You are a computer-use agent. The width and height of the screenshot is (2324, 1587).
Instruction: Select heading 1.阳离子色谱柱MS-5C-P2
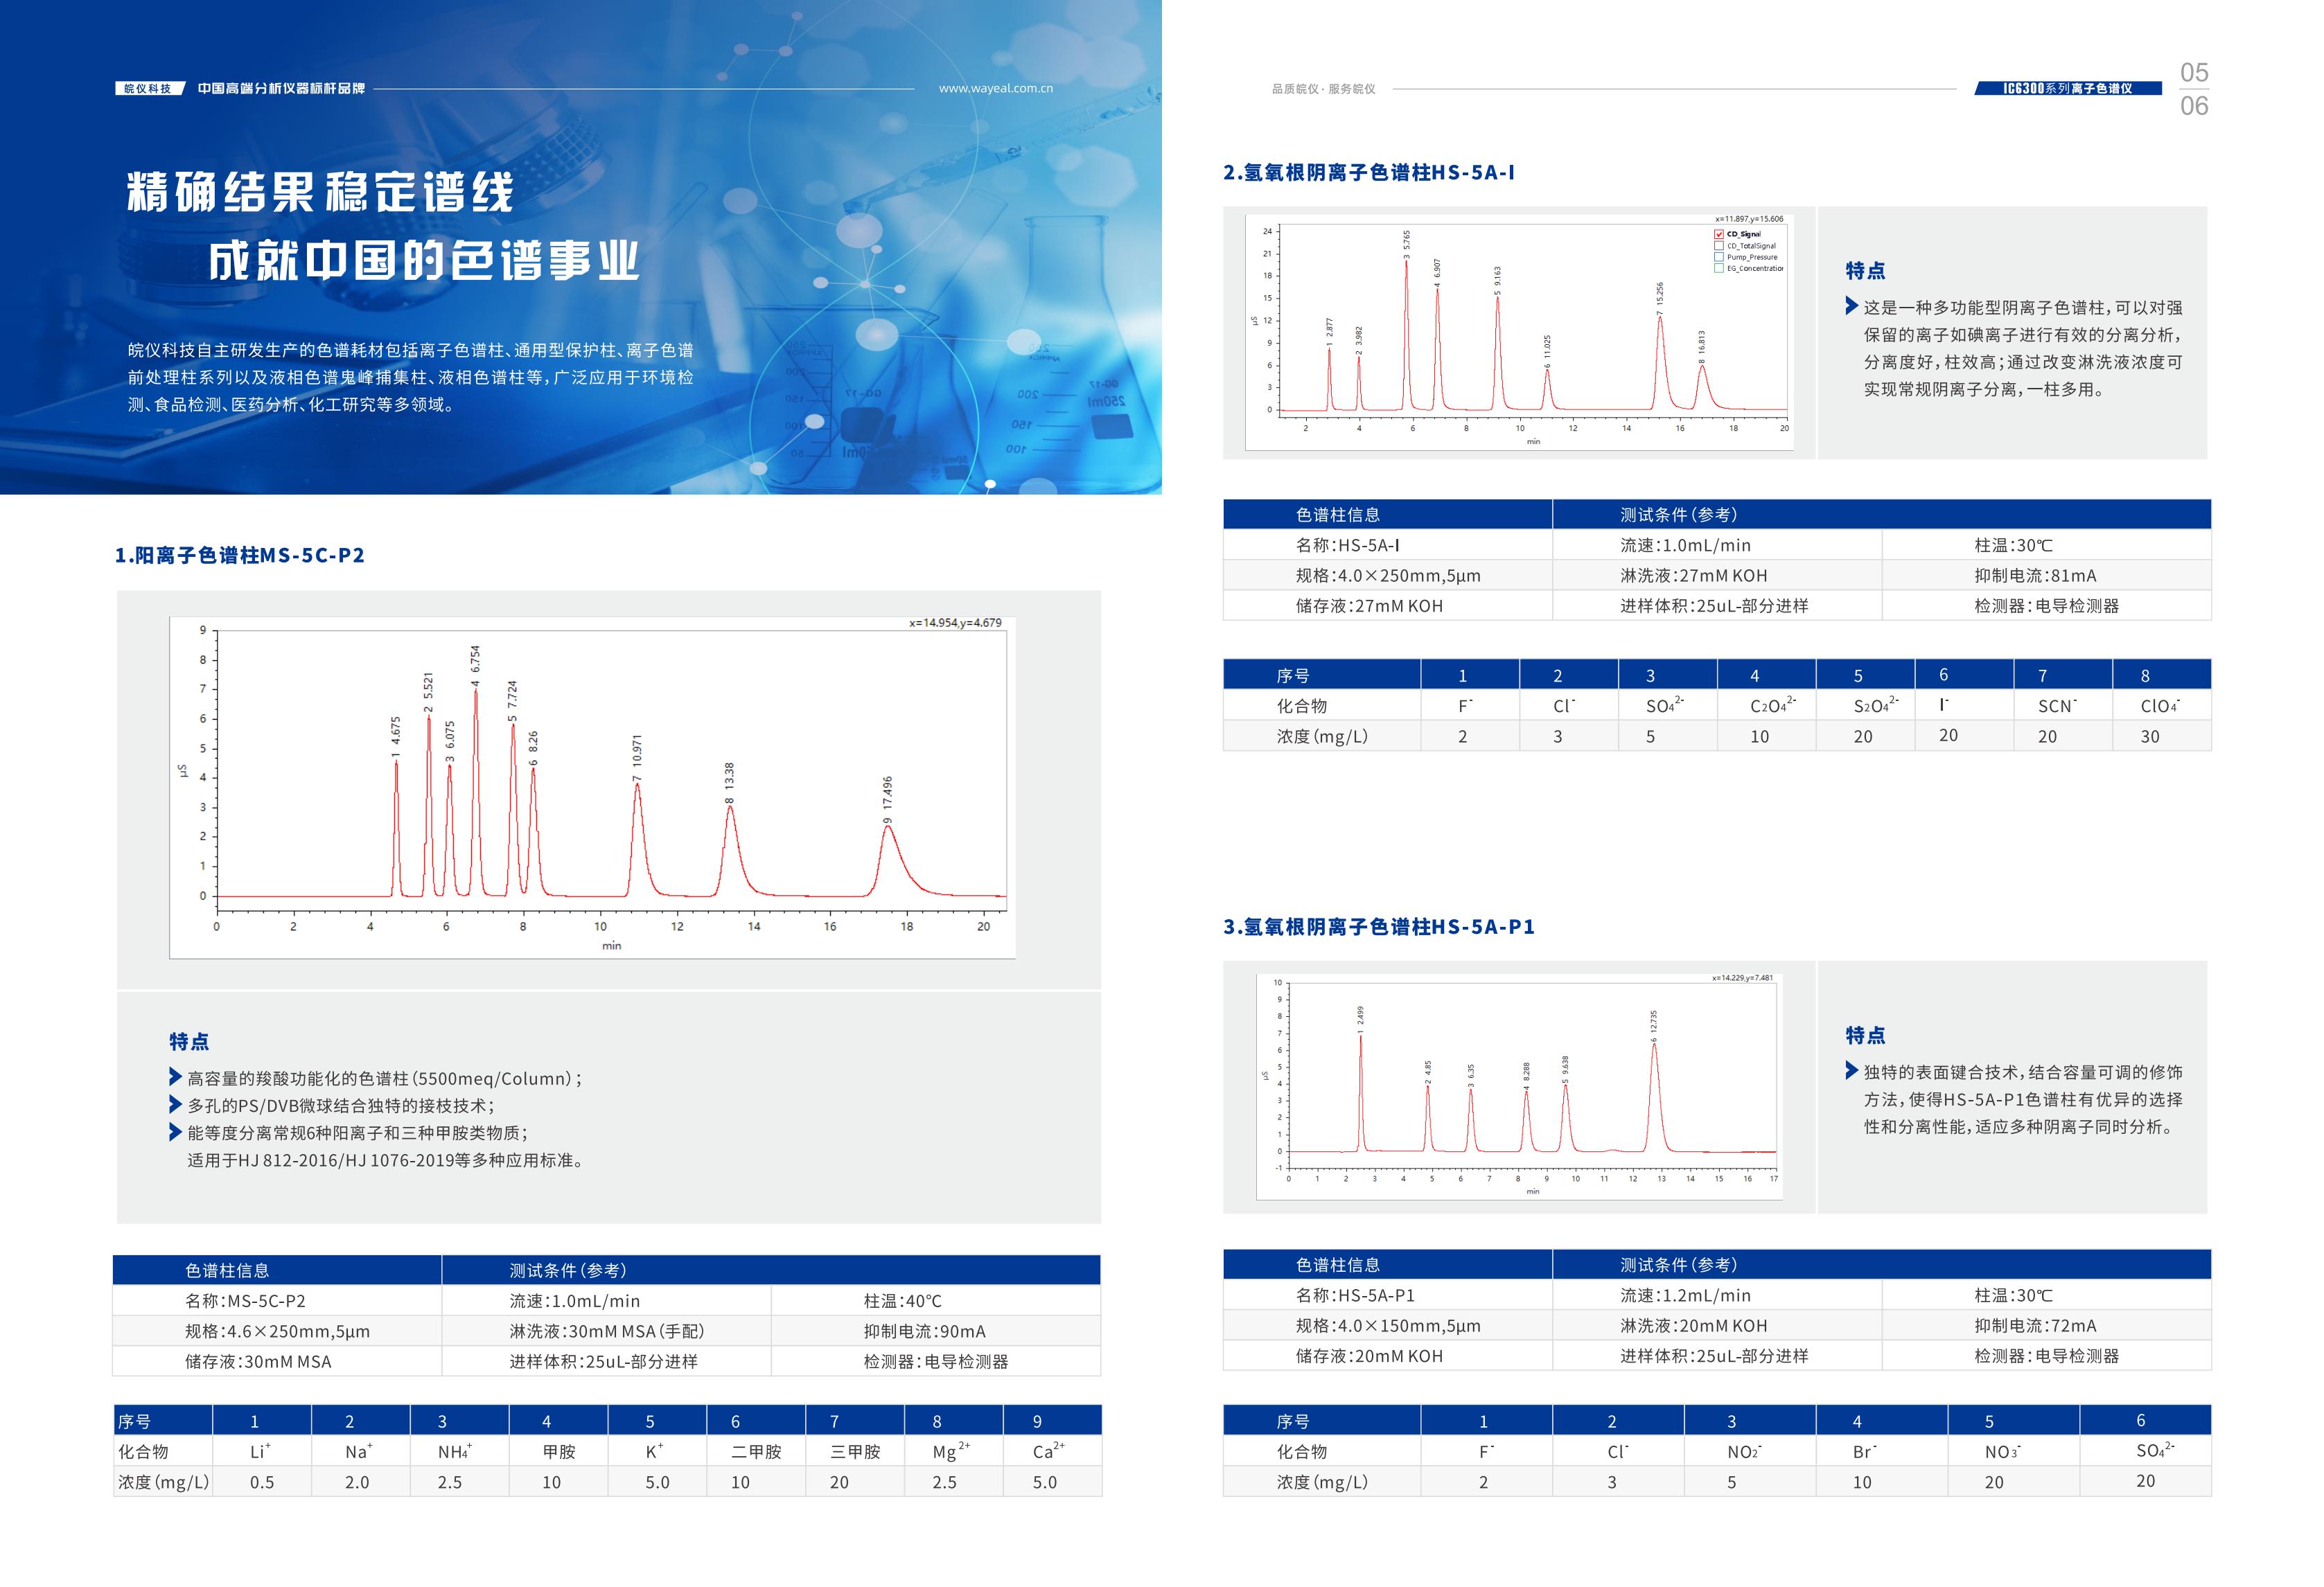[240, 555]
